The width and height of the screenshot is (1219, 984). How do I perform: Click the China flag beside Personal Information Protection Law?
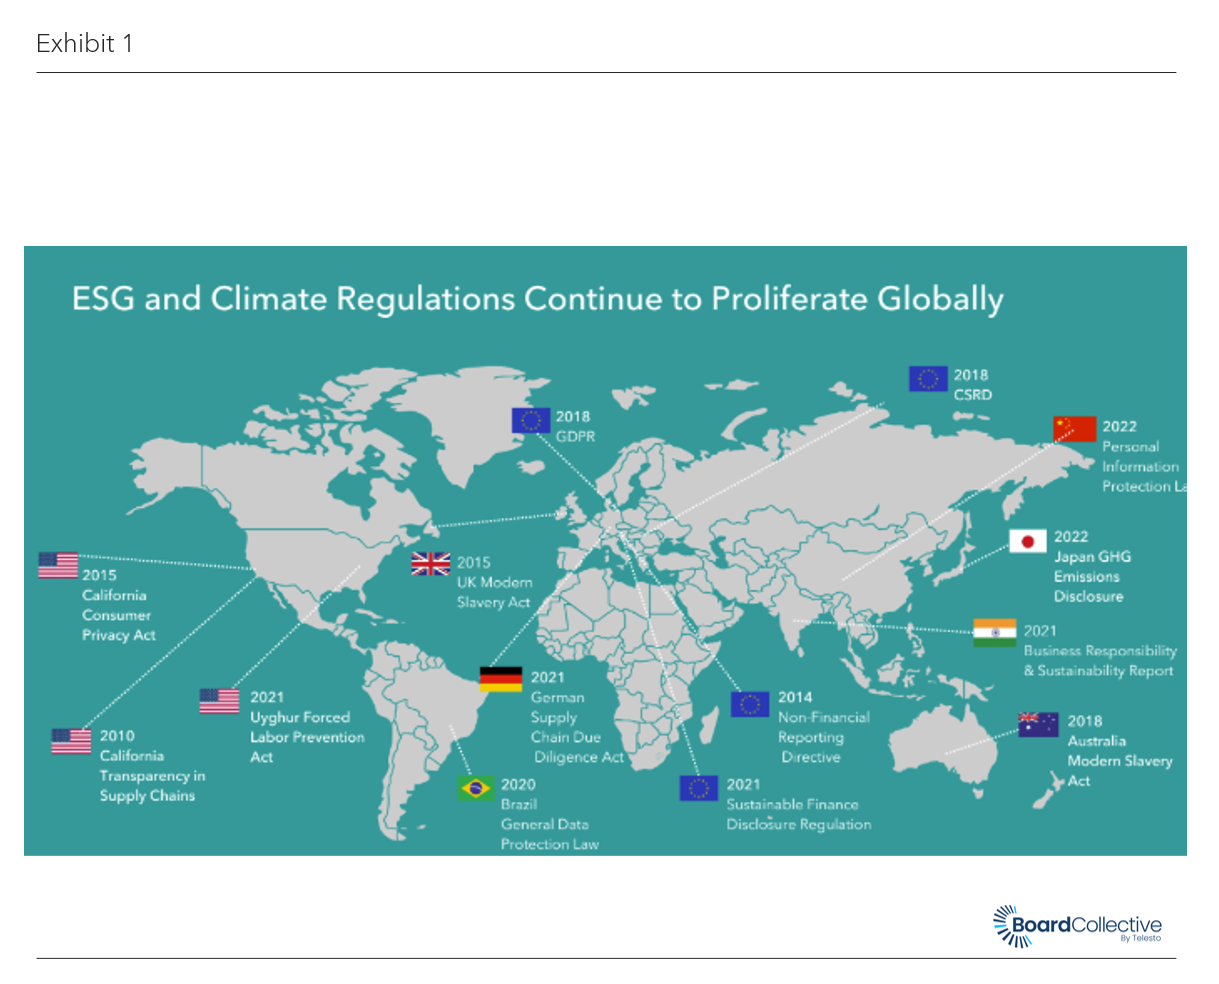(1074, 429)
